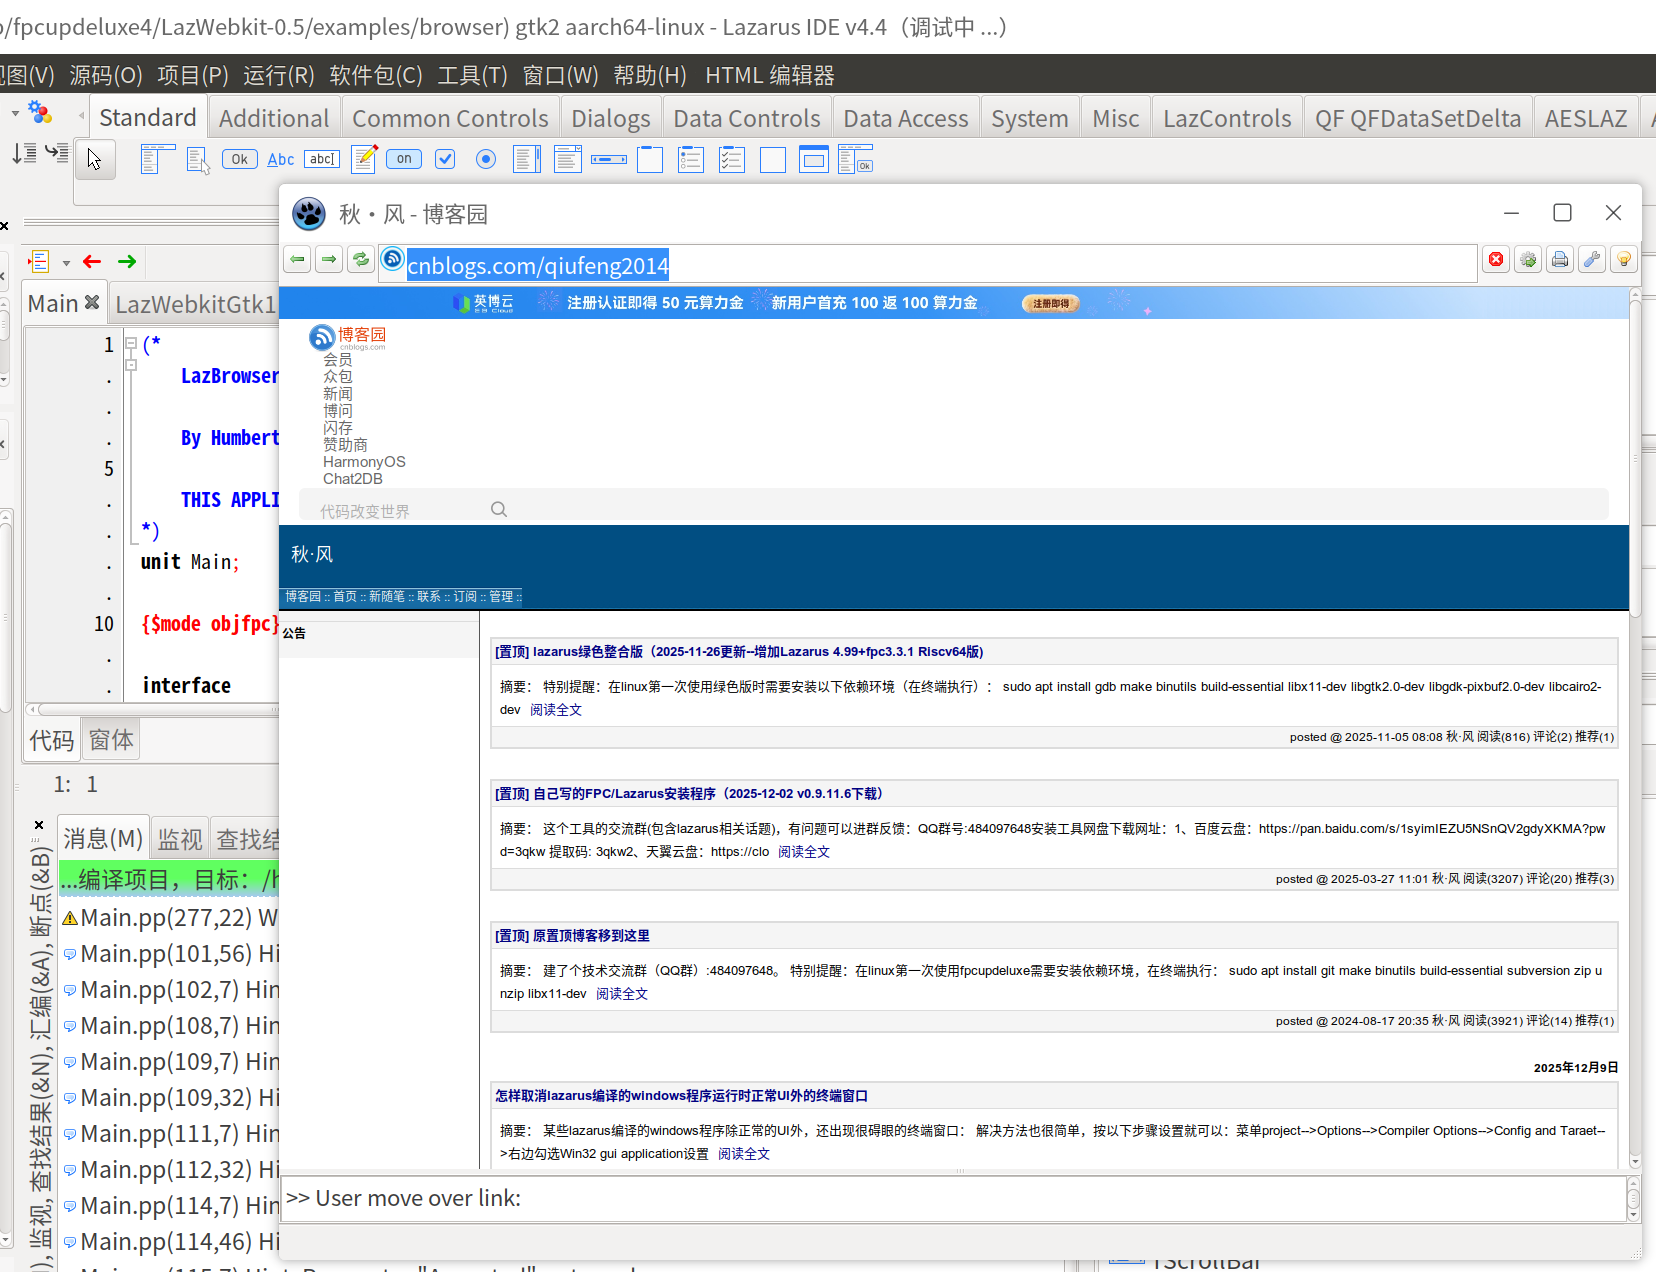Pick the TScrollBar component icon
The height and width of the screenshot is (1272, 1656).
click(x=609, y=159)
